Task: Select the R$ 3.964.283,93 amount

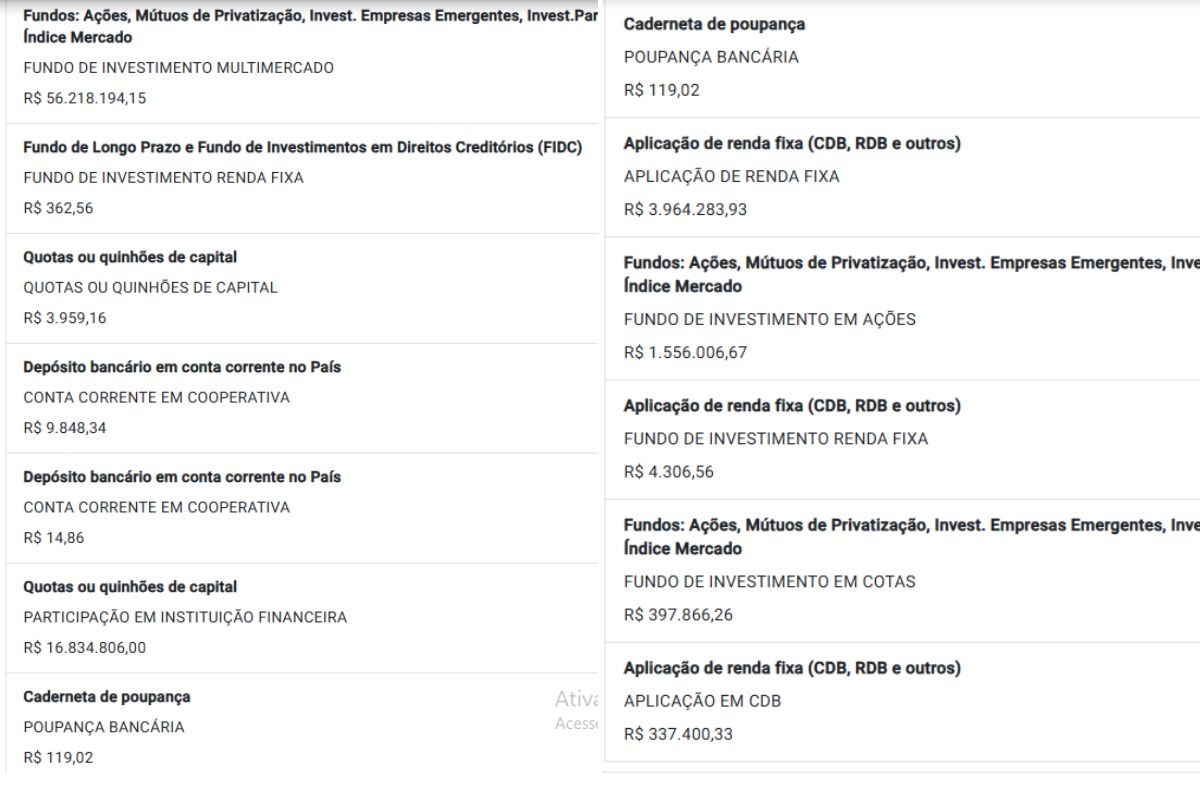Action: tap(685, 210)
